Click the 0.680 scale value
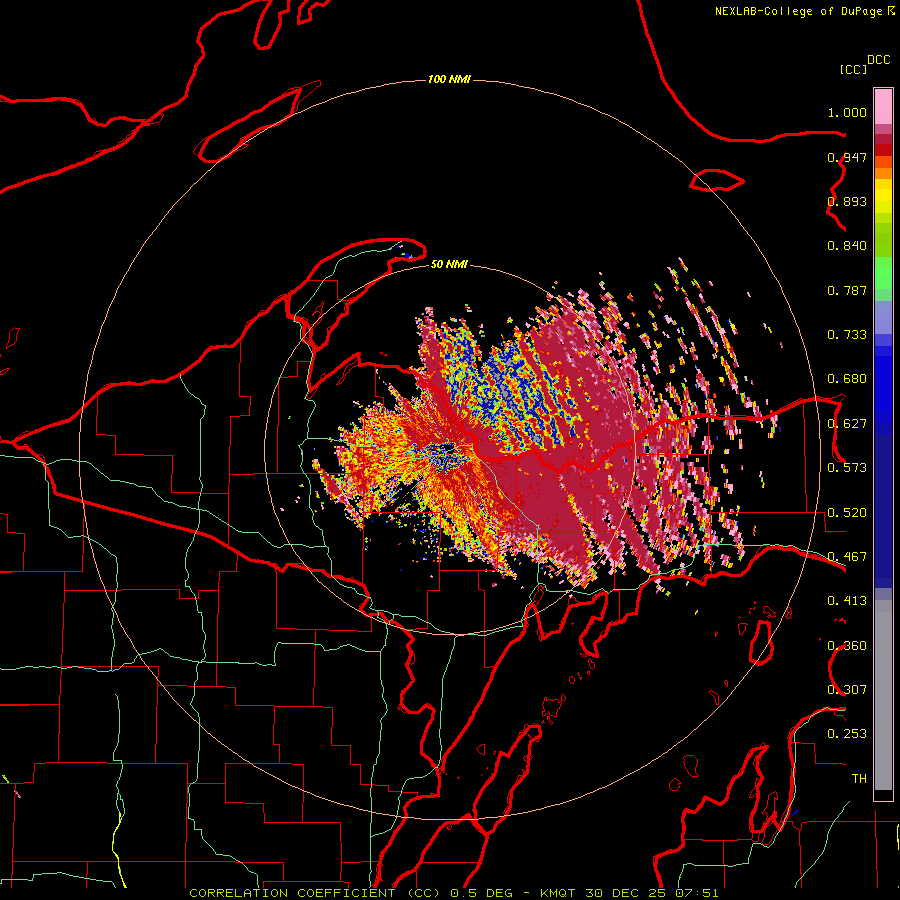The width and height of the screenshot is (900, 900). (847, 379)
